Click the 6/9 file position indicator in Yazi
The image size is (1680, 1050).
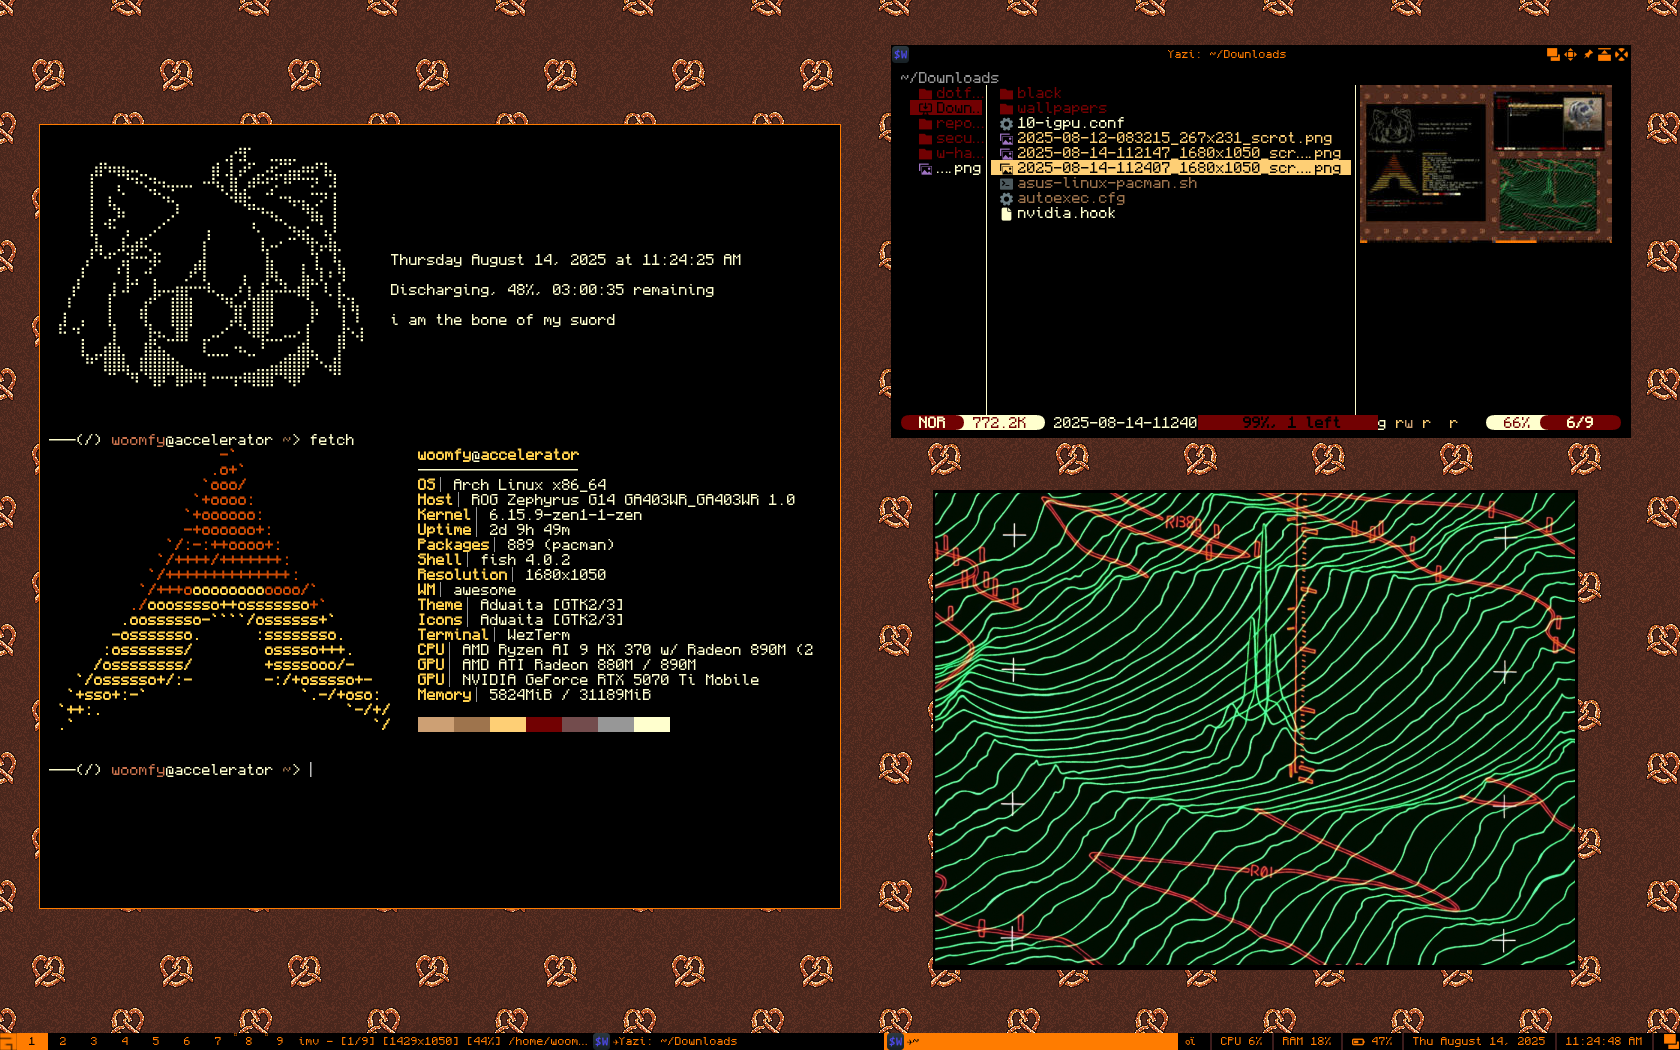1579,423
